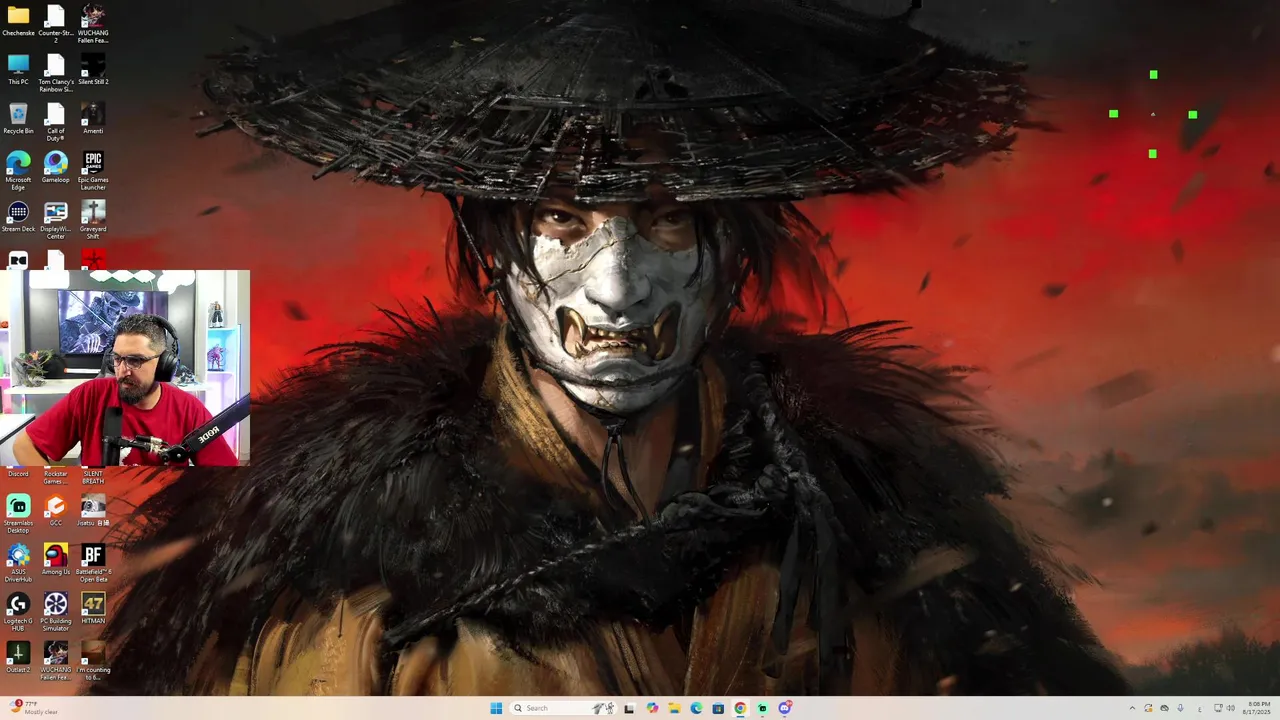1280x720 pixels.
Task: Select the Counter-Strike 2 desktop shortcut
Action: tap(55, 24)
